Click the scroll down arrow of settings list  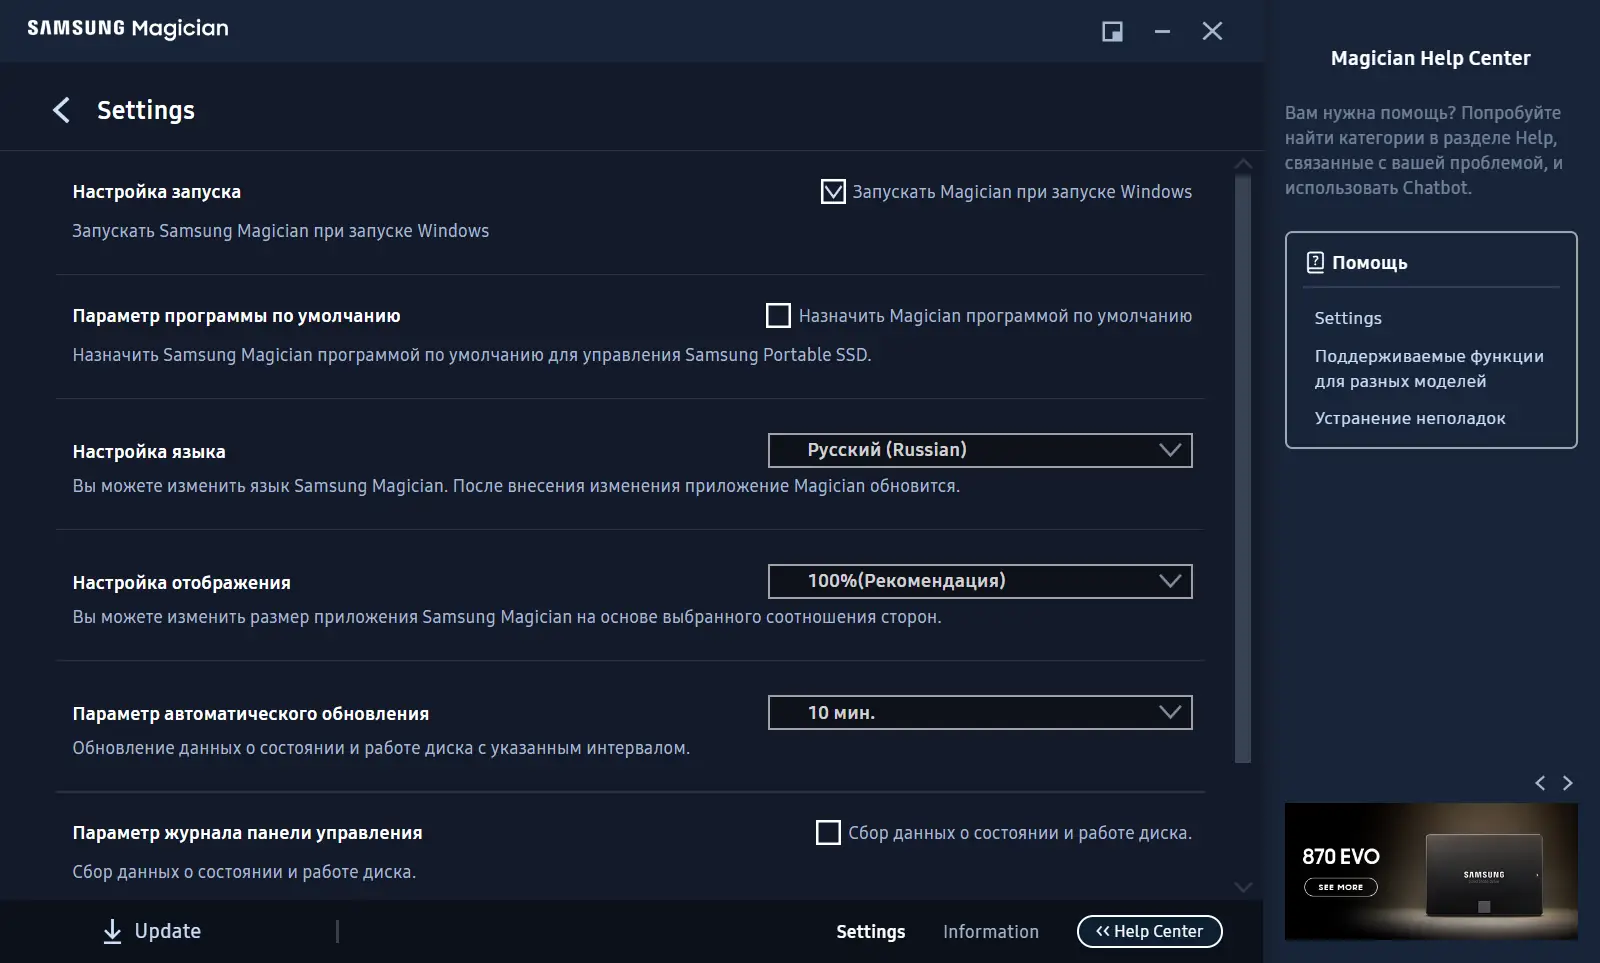pyautogui.click(x=1243, y=887)
